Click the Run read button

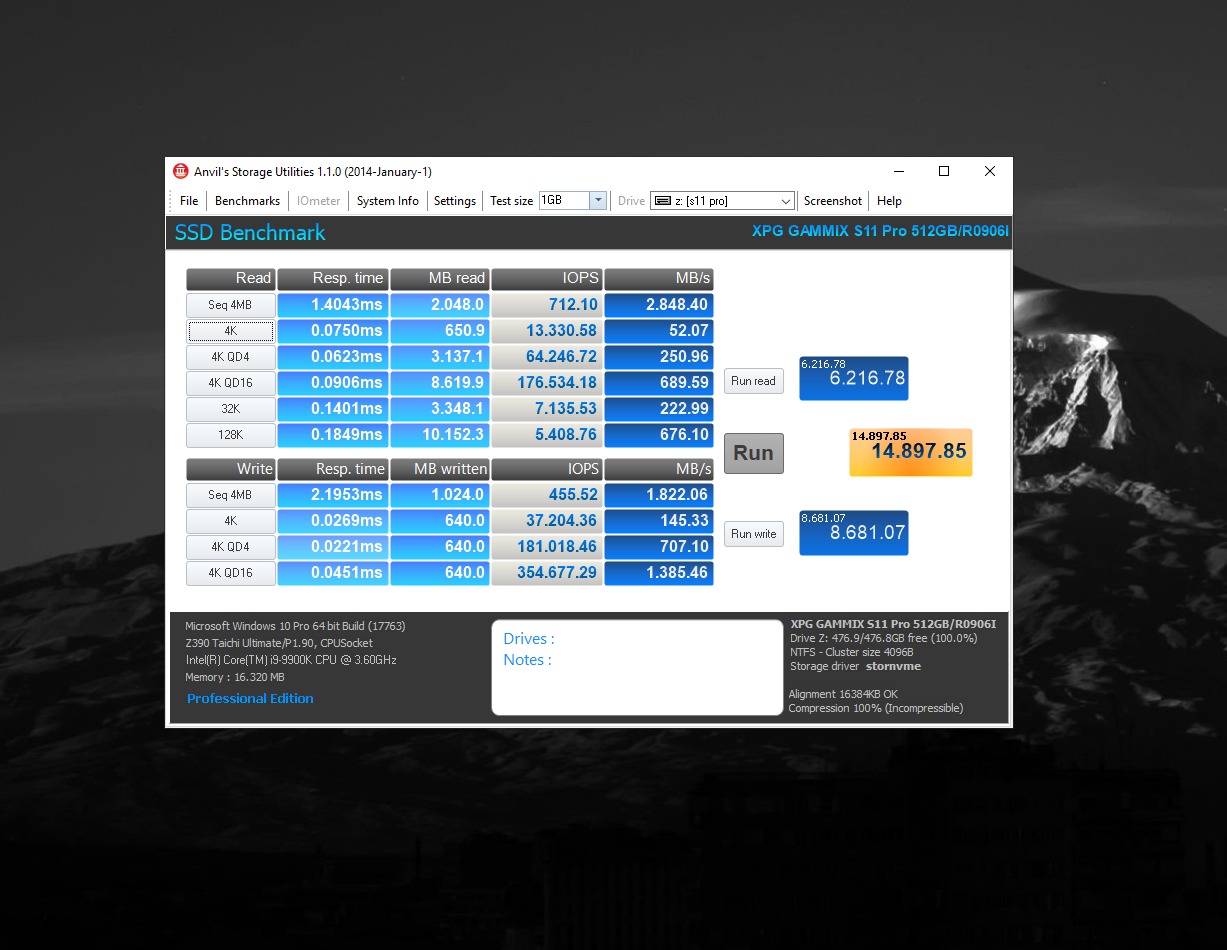[754, 381]
